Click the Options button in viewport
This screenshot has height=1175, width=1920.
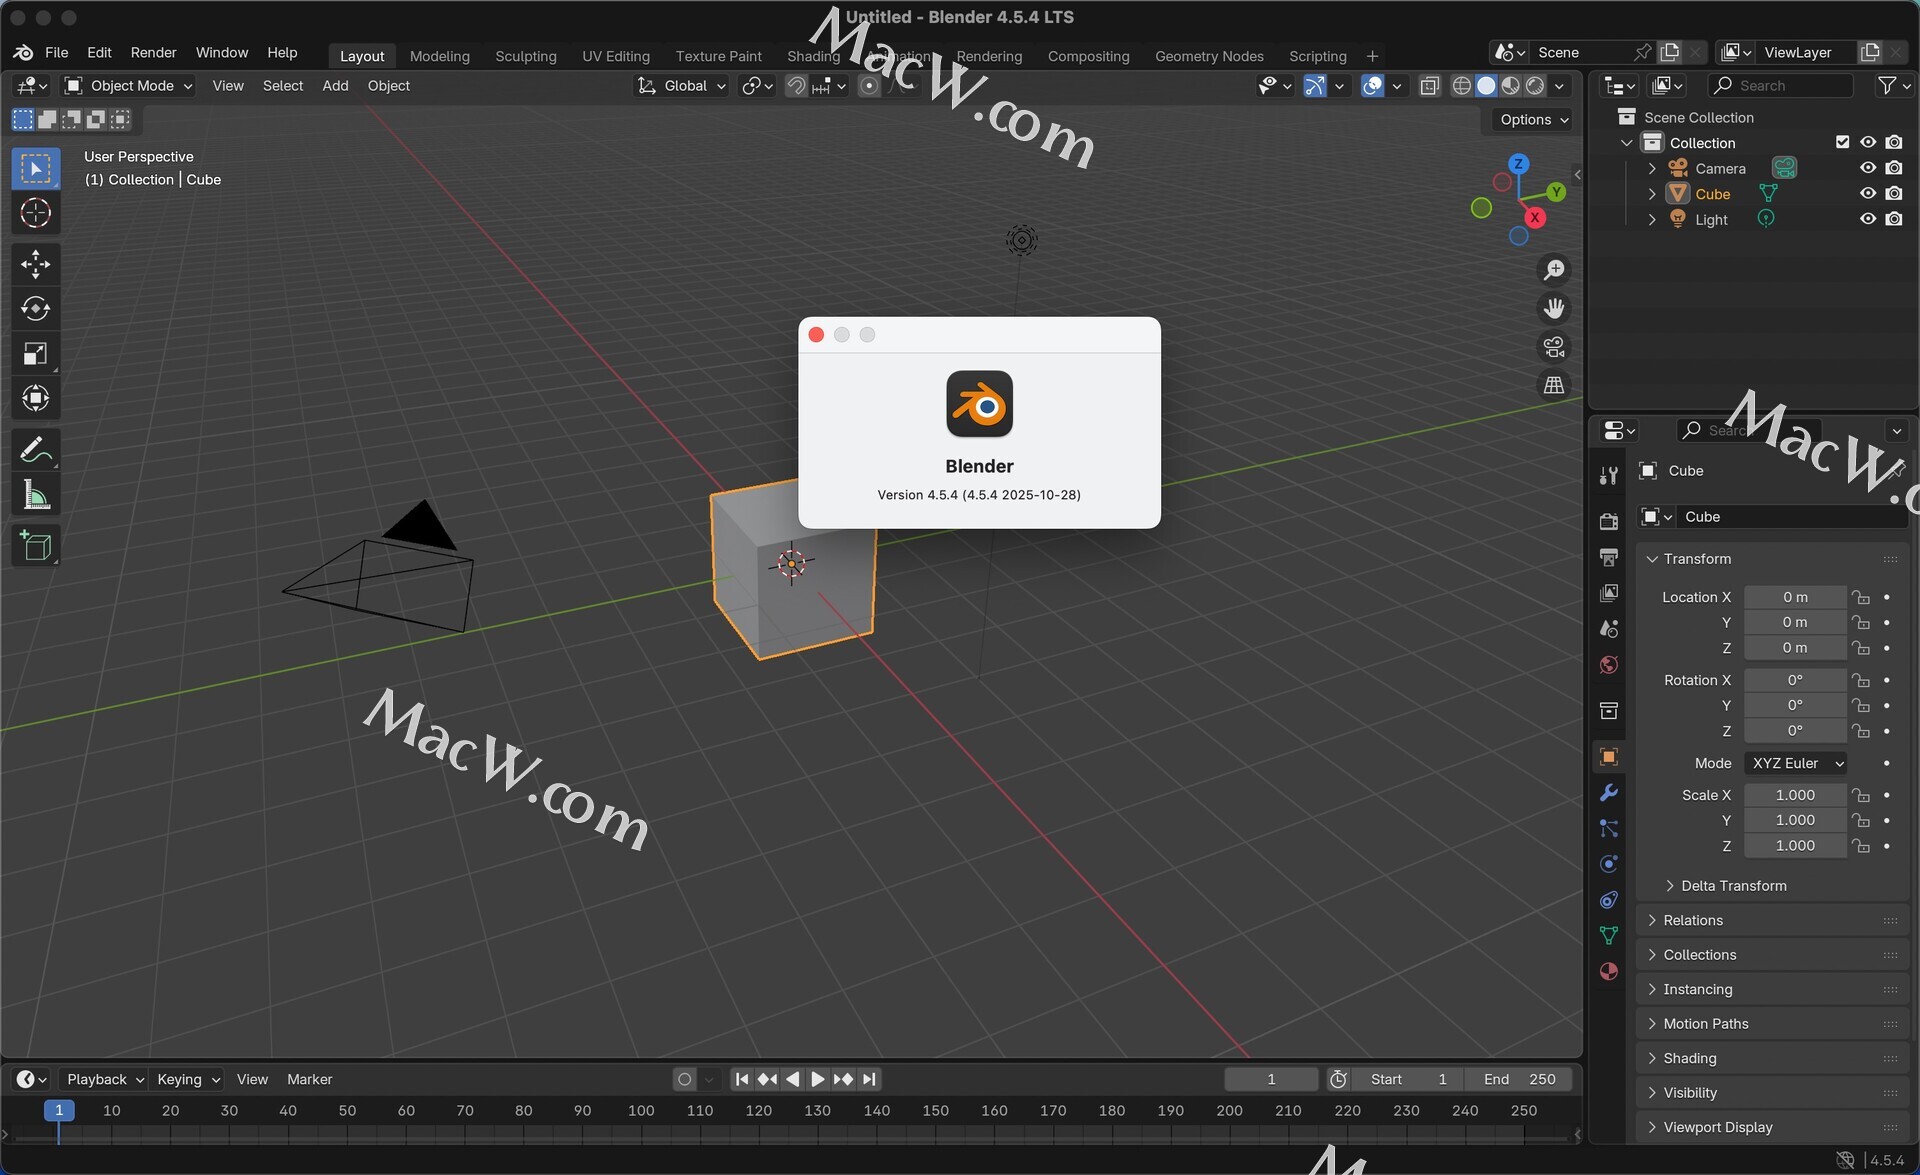[1533, 119]
